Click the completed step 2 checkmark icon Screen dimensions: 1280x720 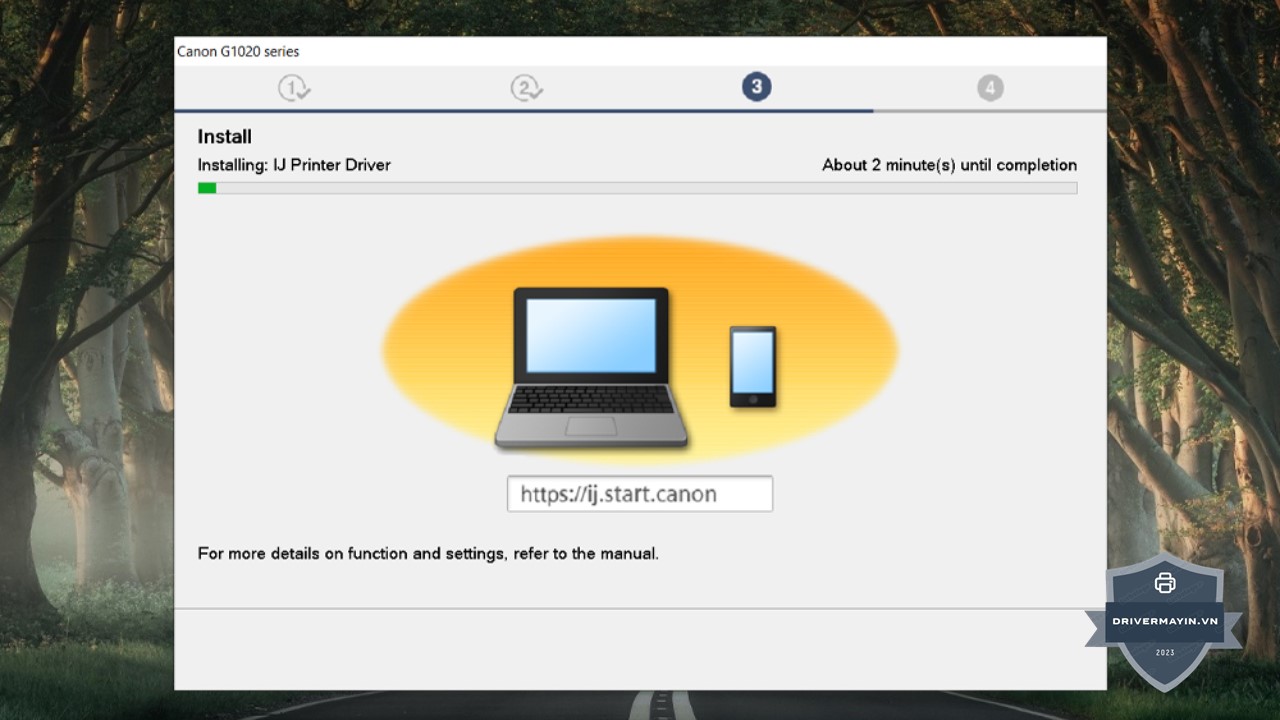click(x=526, y=88)
